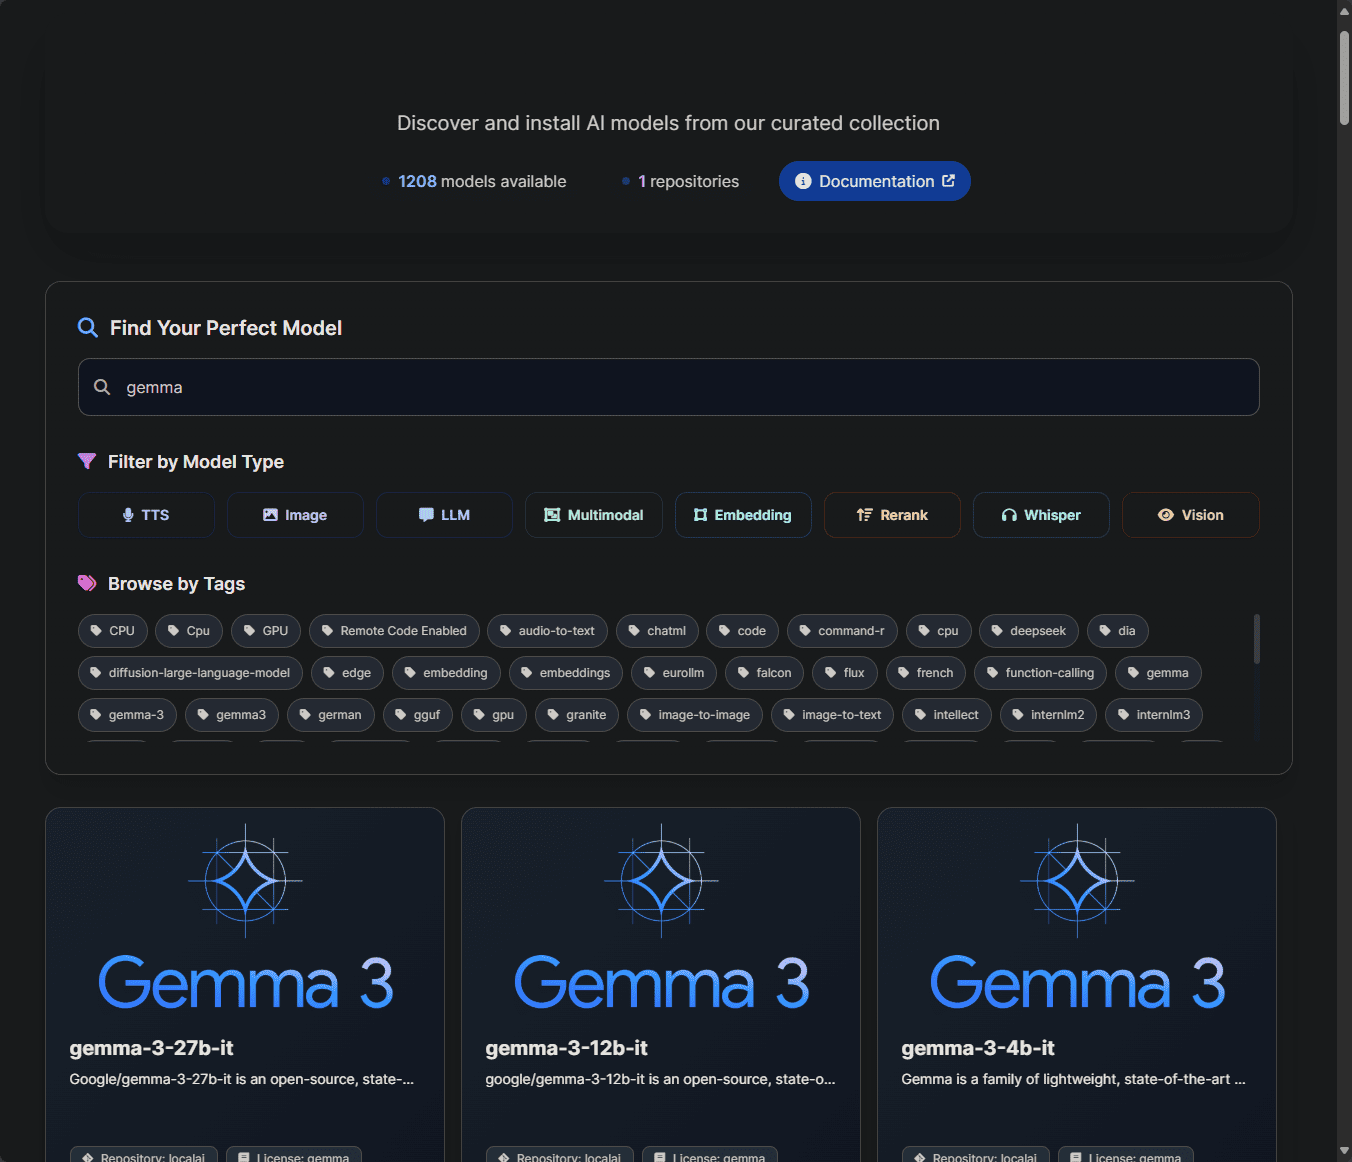
Task: Select the all-uppercase CPU tag
Action: (113, 631)
